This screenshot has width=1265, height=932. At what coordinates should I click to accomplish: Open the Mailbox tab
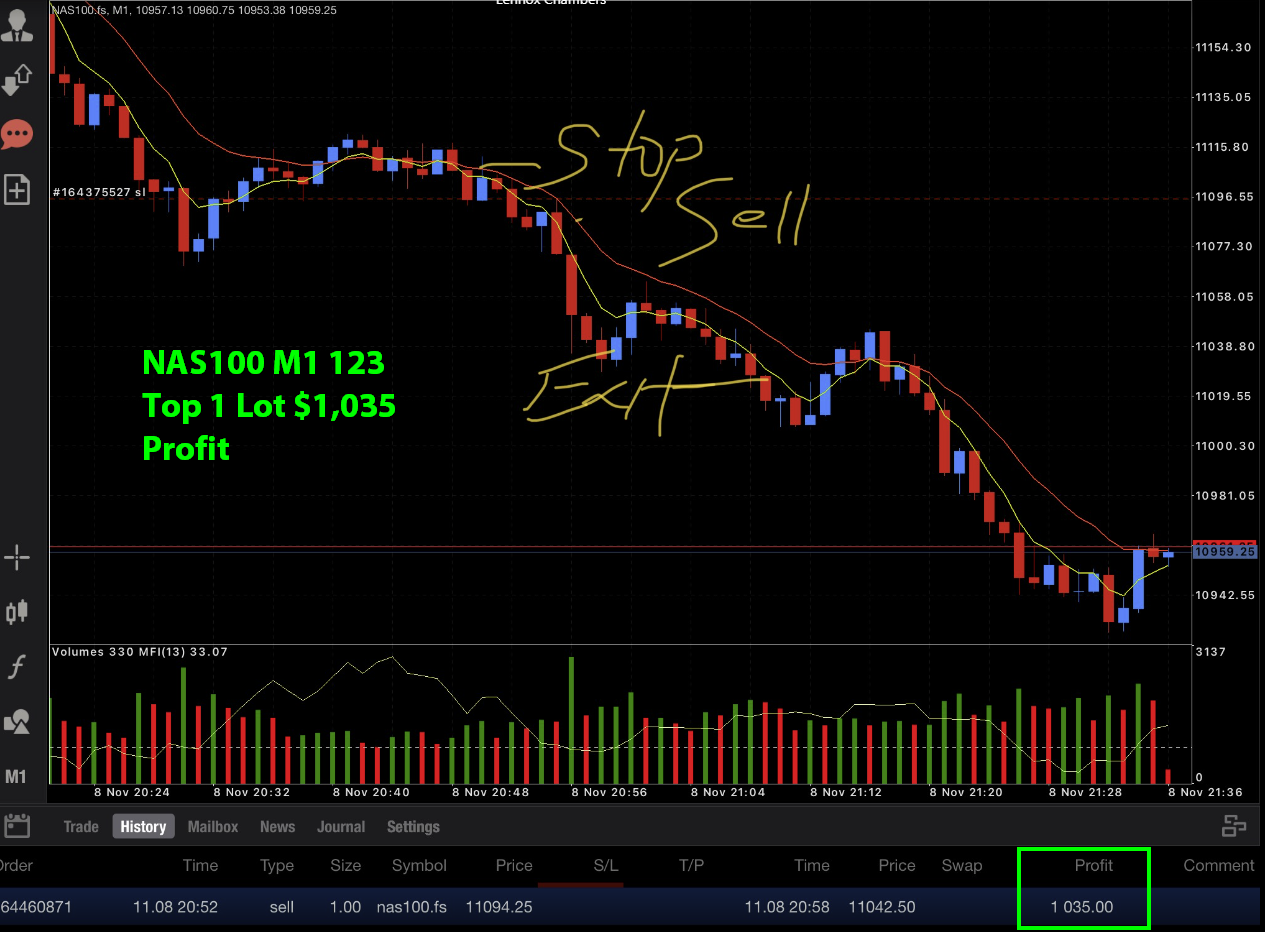coord(213,827)
